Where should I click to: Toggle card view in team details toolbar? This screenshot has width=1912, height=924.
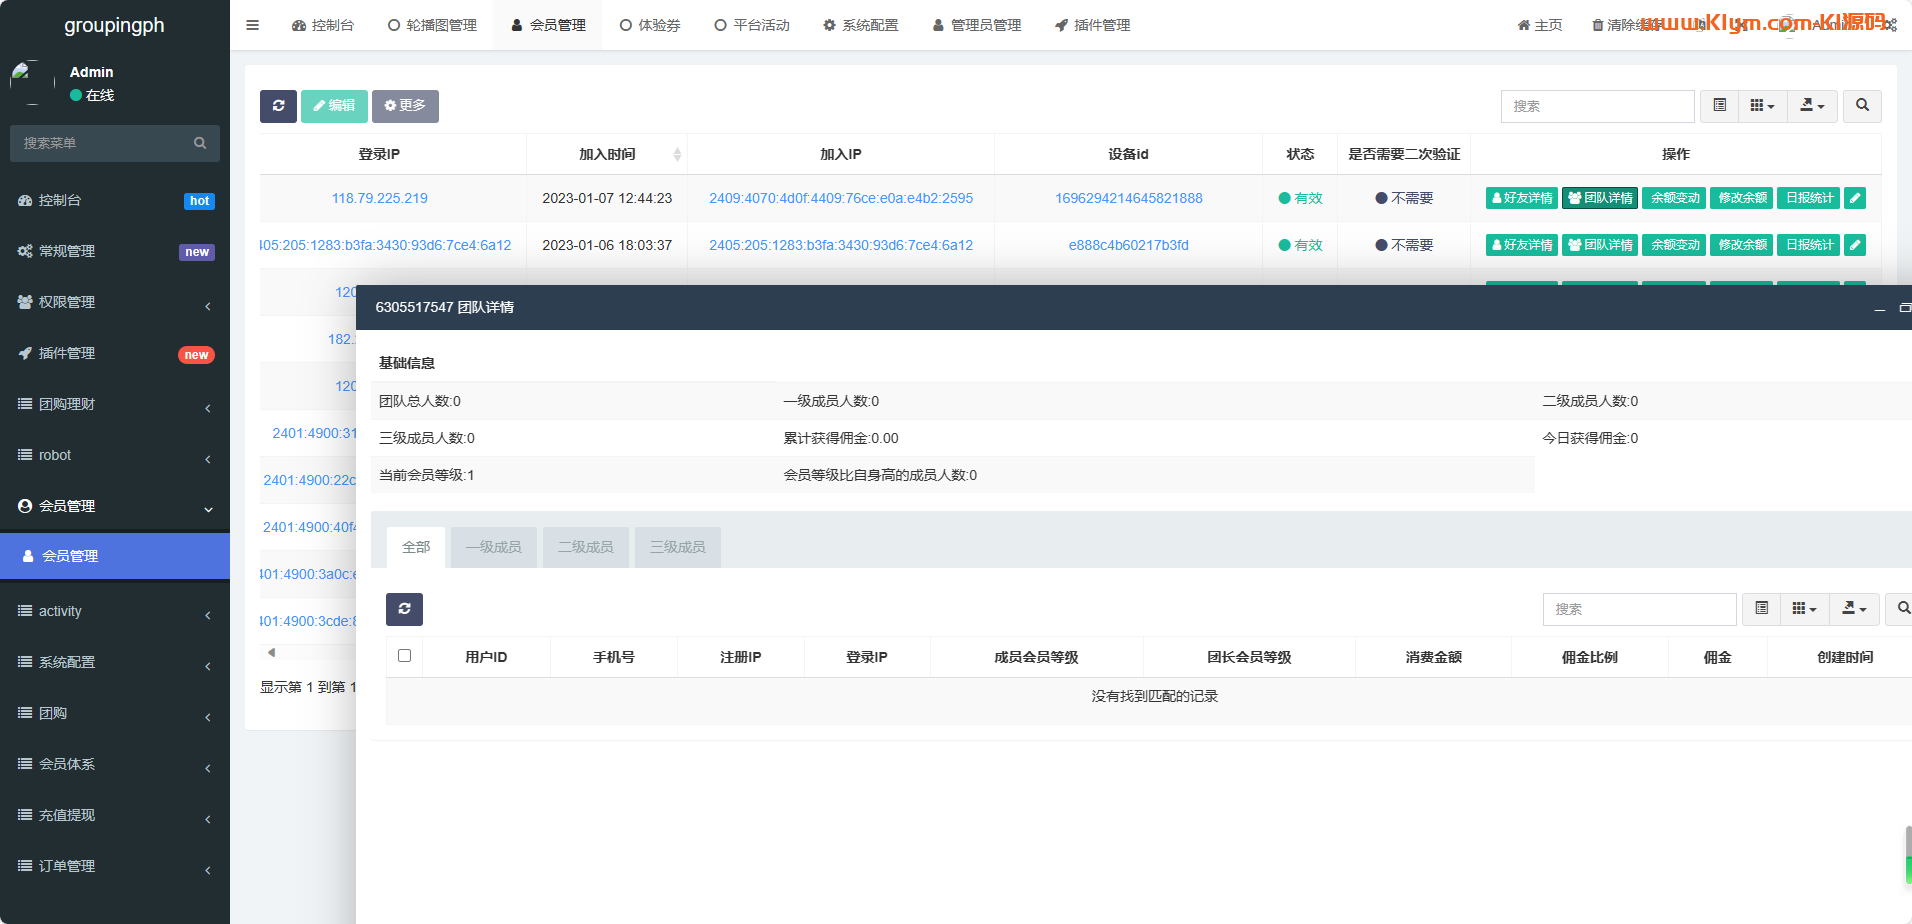(1762, 609)
